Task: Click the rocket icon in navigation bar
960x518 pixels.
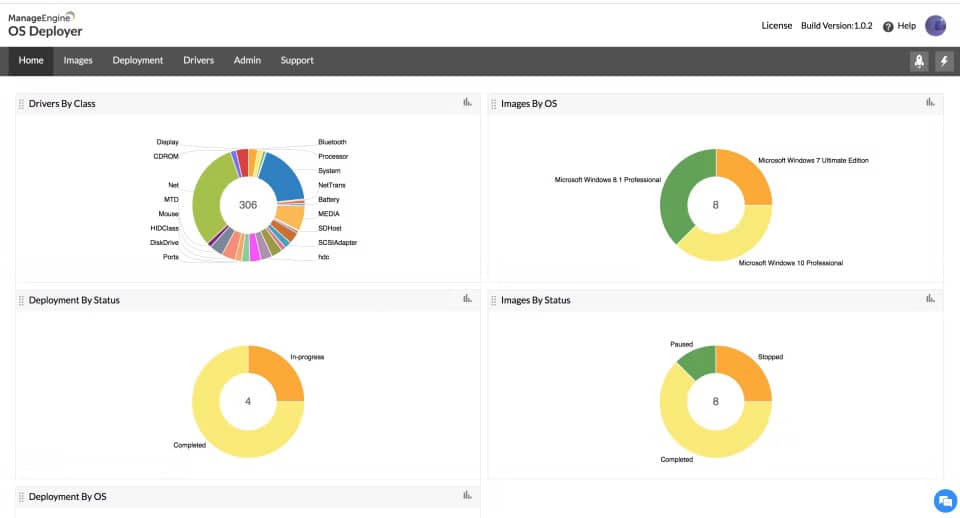Action: (919, 61)
